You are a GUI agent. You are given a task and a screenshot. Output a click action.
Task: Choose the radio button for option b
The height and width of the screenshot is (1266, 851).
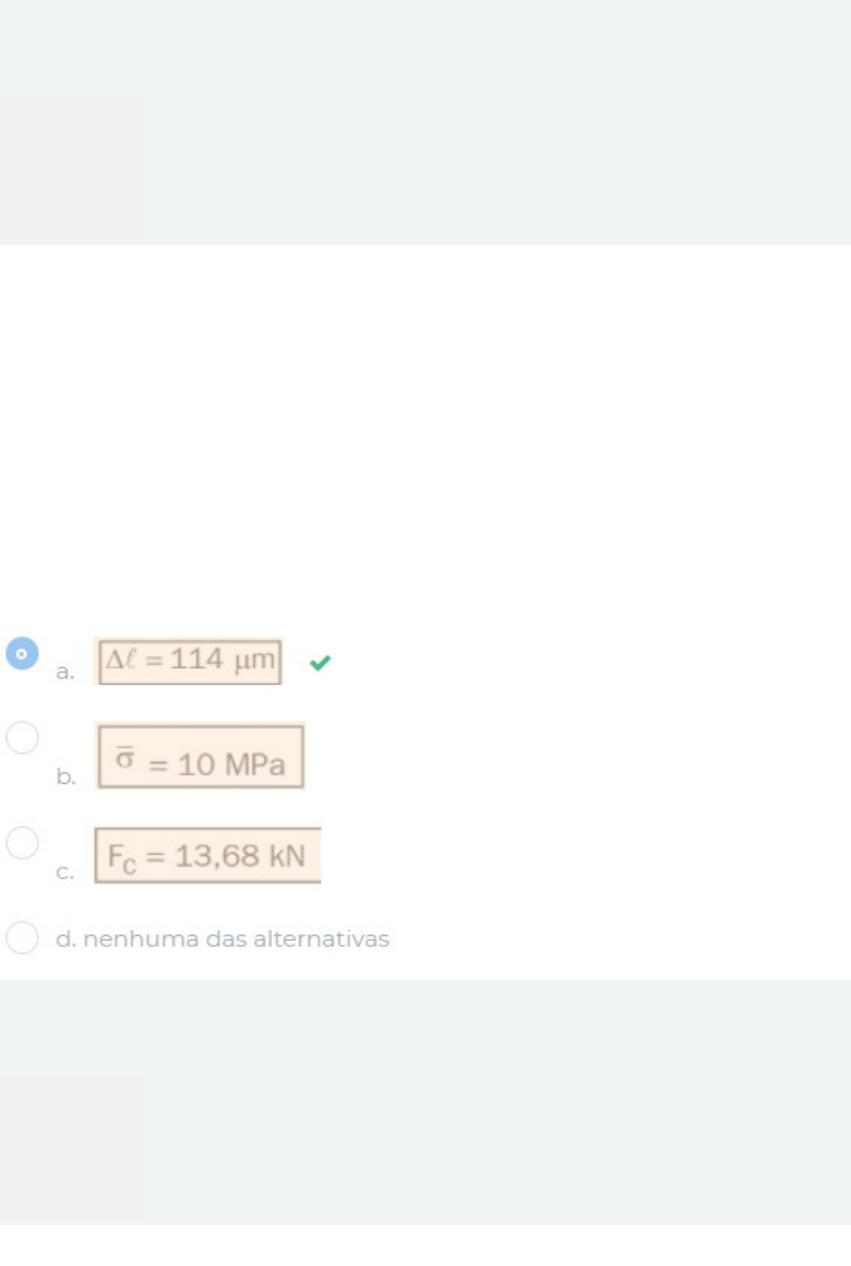pyautogui.click(x=22, y=738)
